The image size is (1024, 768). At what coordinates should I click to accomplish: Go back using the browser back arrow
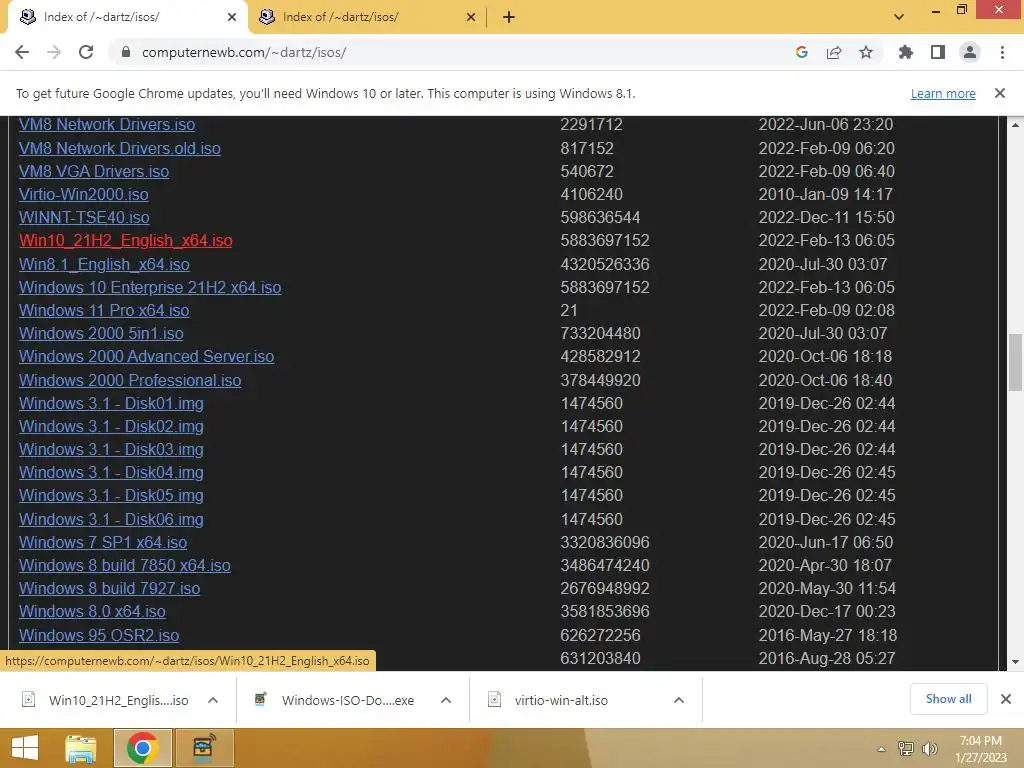(x=22, y=52)
